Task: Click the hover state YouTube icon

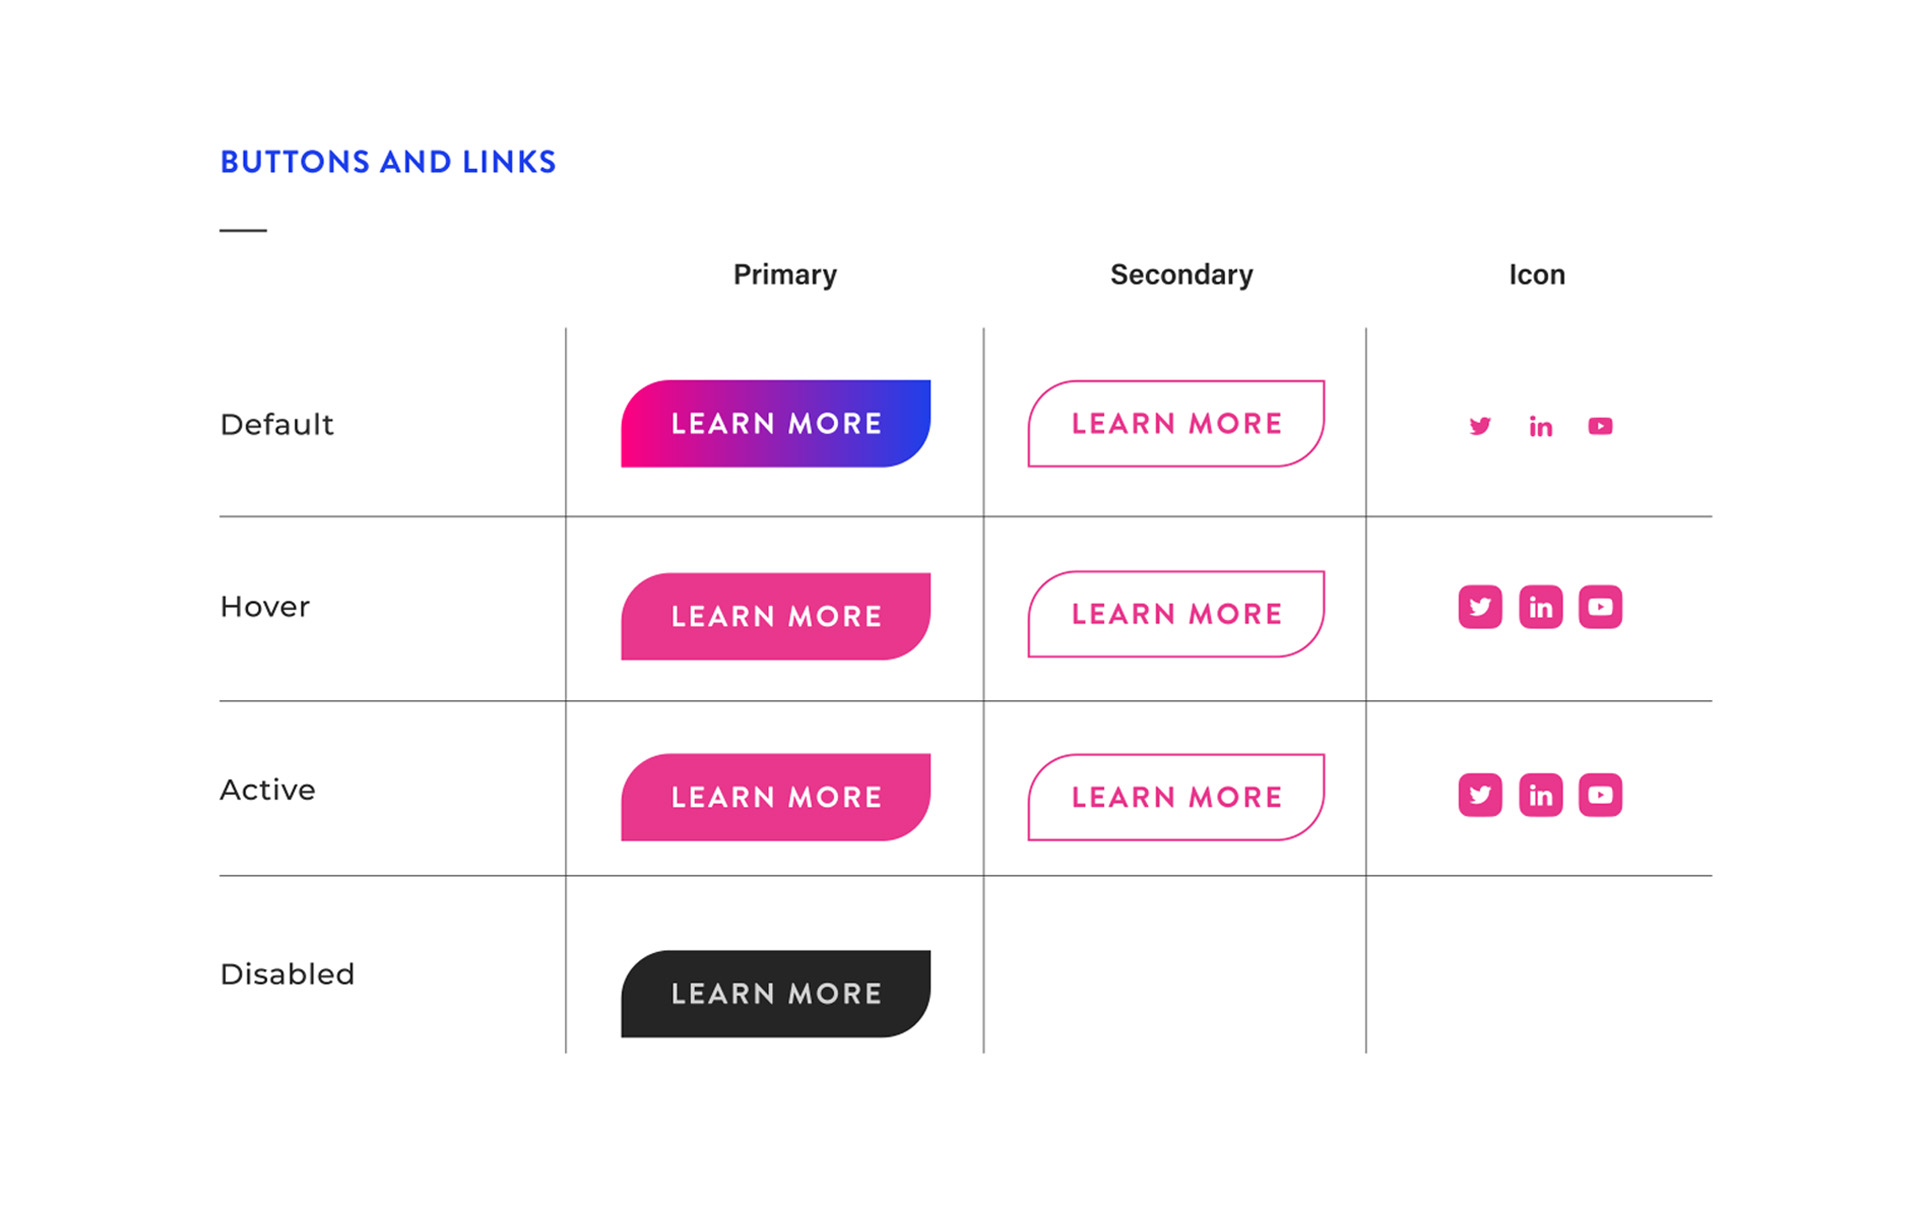Action: click(1600, 607)
